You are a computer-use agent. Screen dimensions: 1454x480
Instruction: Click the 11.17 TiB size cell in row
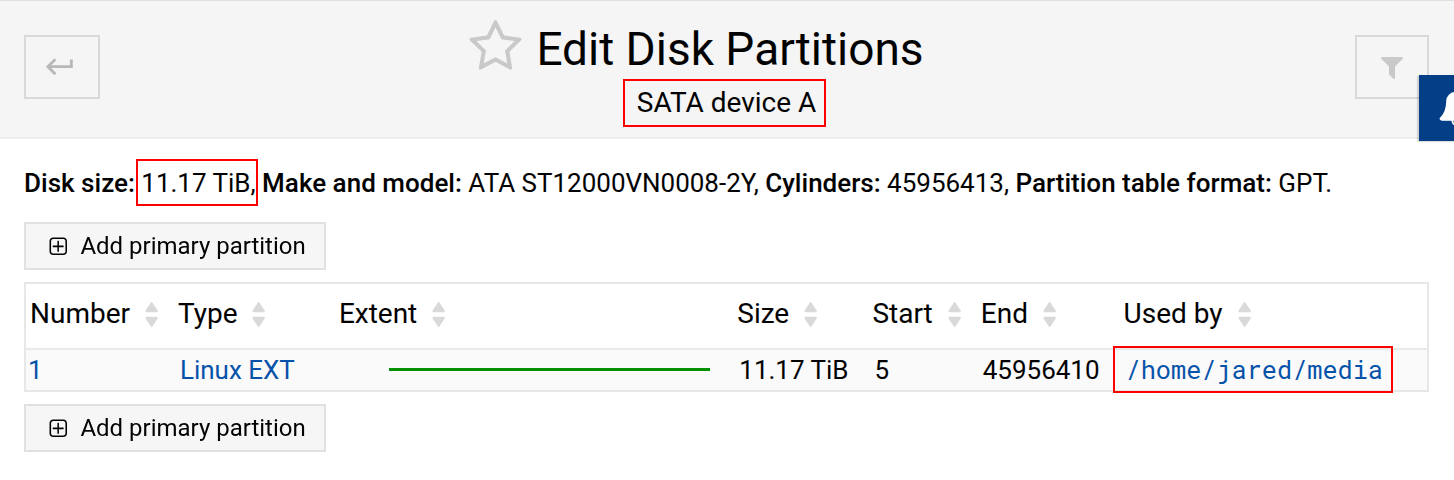[793, 371]
